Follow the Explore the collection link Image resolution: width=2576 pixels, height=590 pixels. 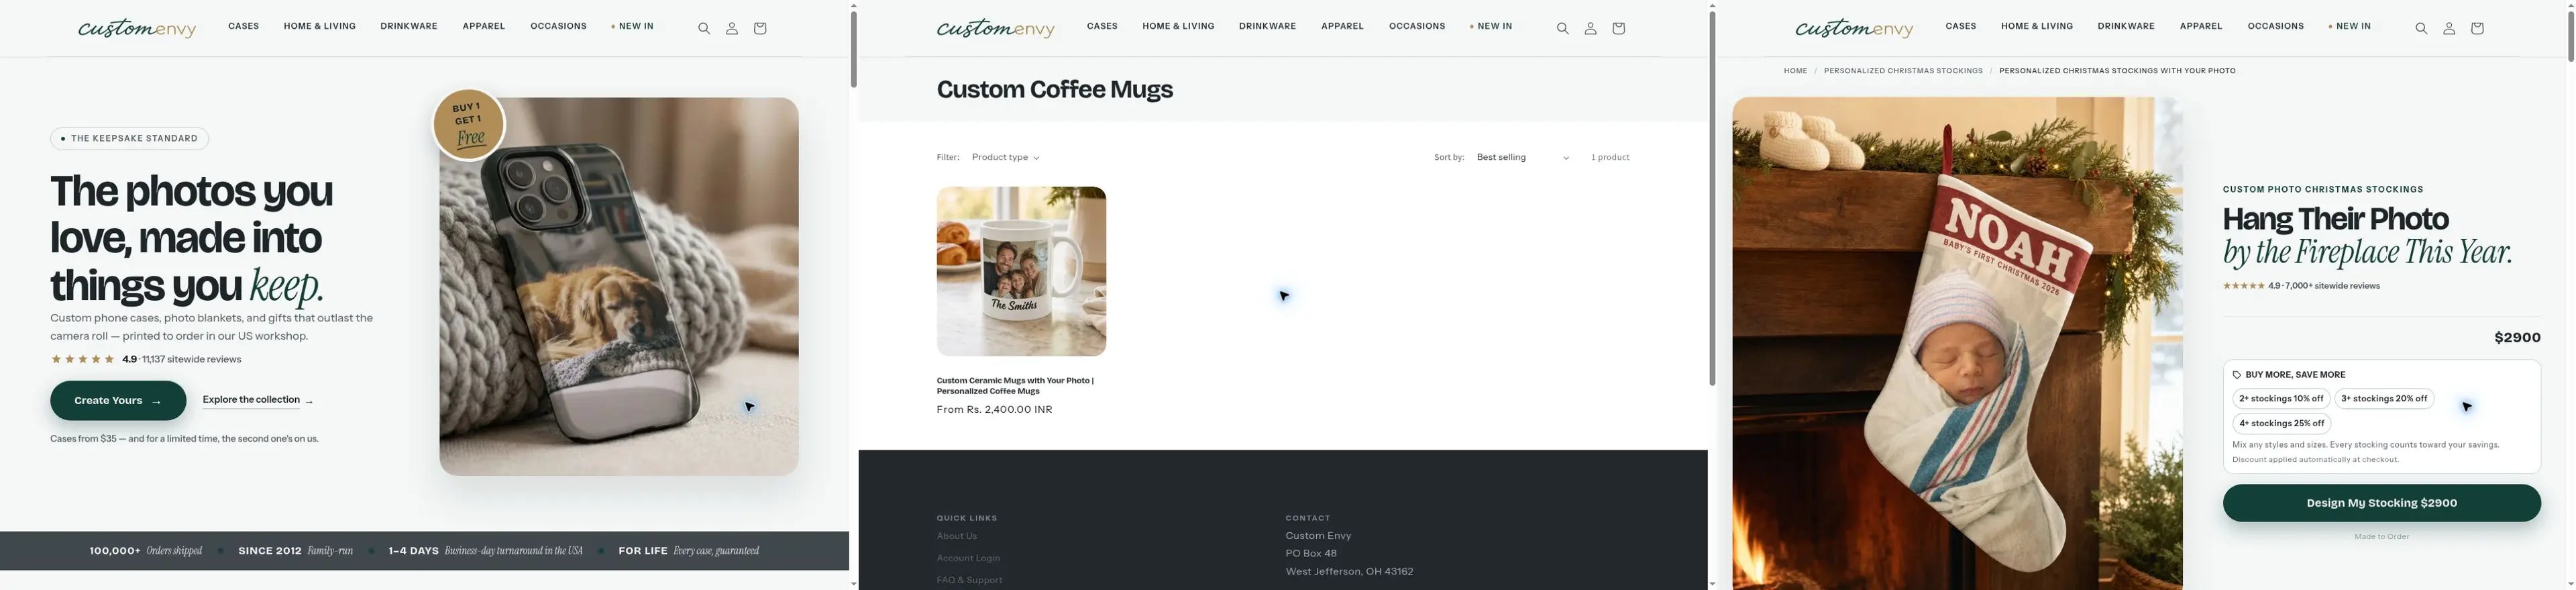tap(257, 400)
